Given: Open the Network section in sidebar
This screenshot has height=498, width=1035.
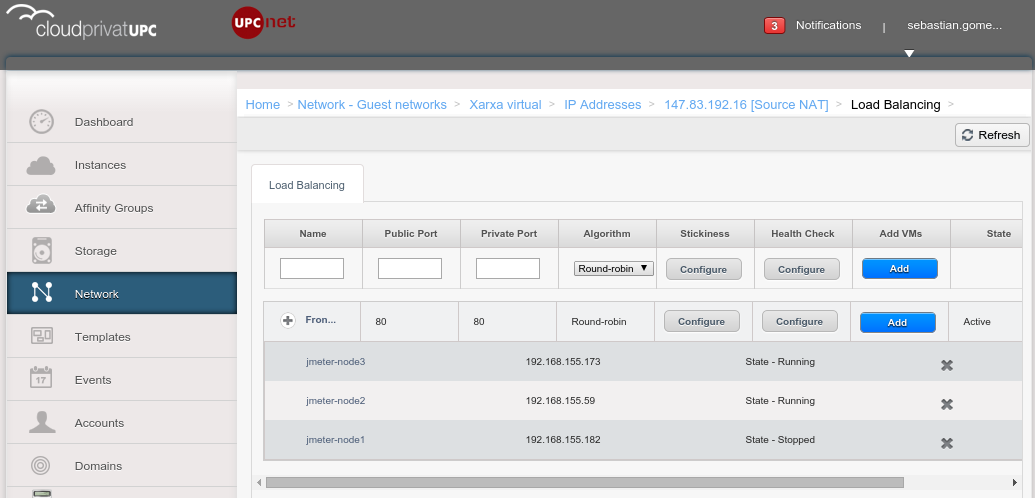Looking at the screenshot, I should tap(120, 294).
